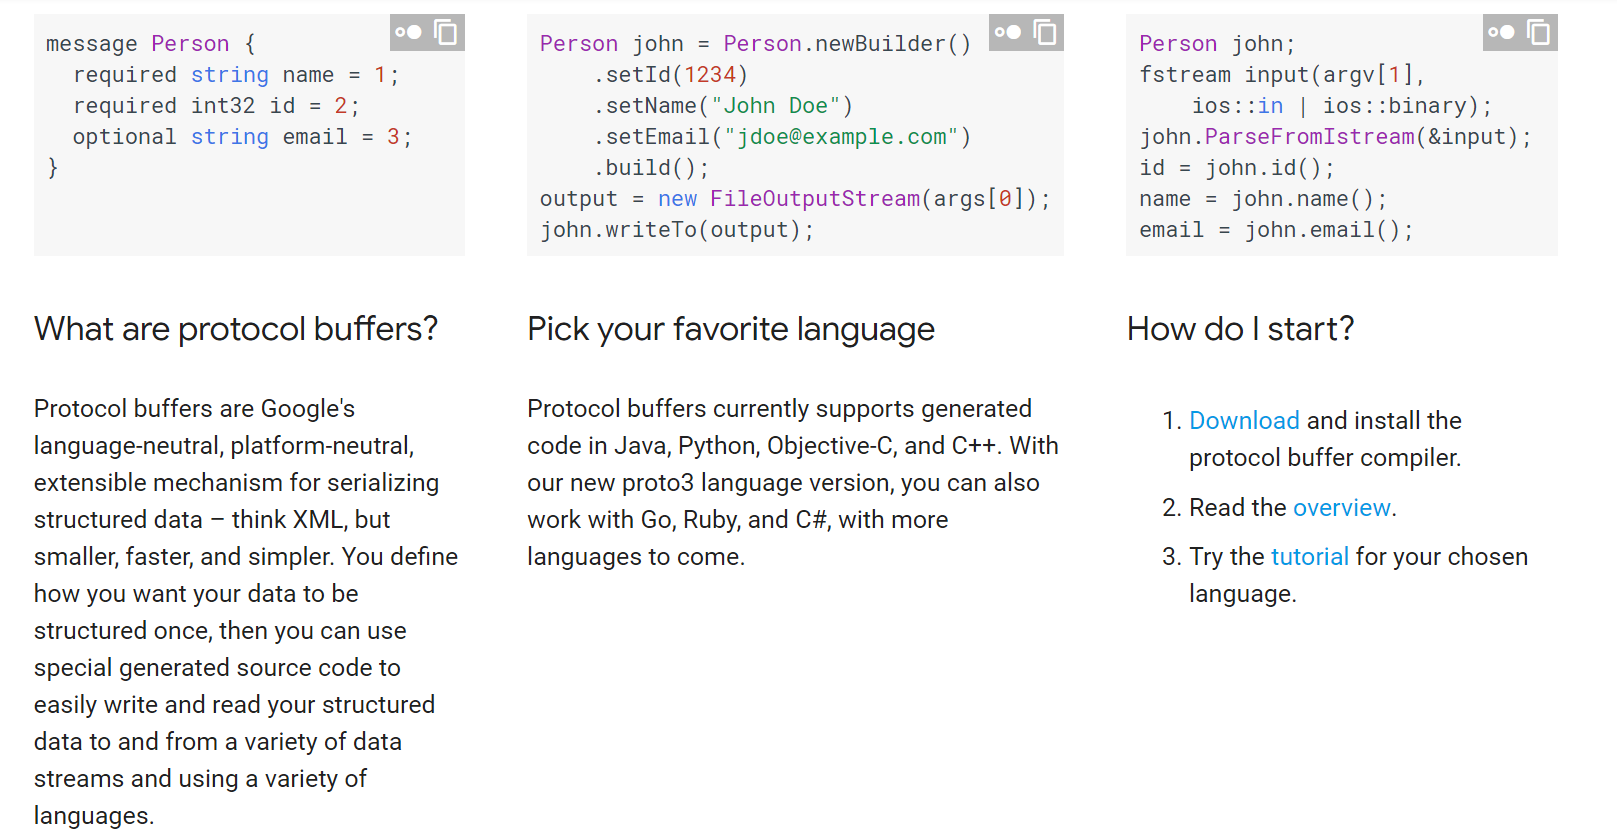
Task: Toggle dark theme on the message Person code block
Action: coord(408,32)
